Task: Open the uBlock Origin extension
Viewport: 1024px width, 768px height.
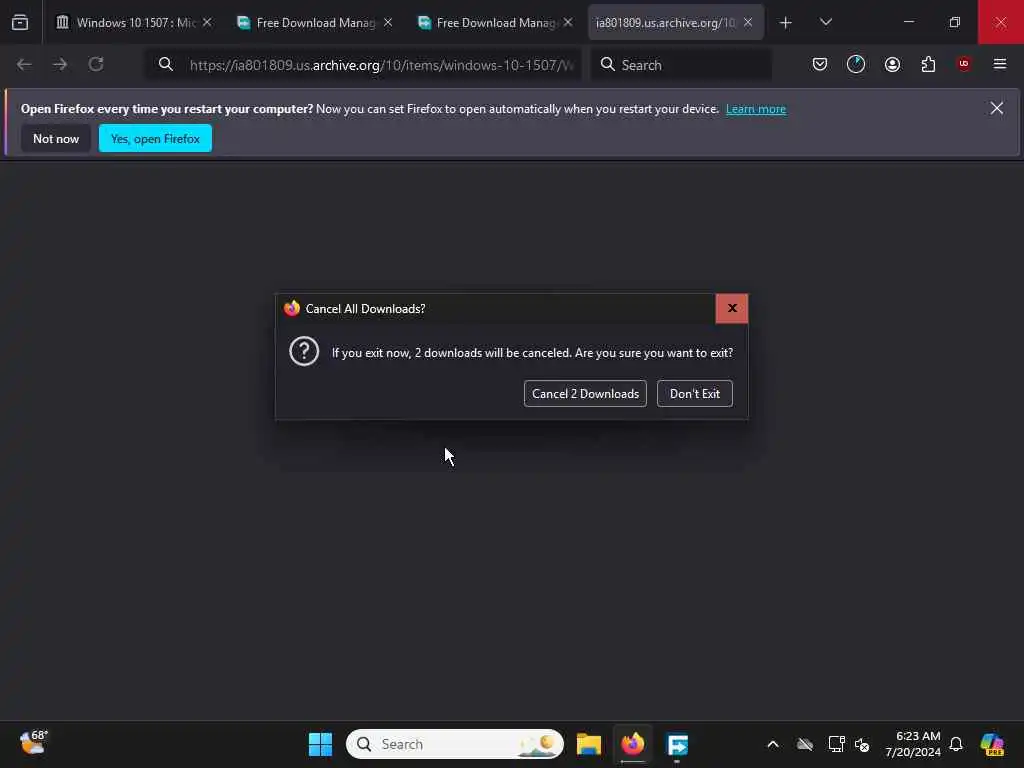Action: click(x=964, y=64)
